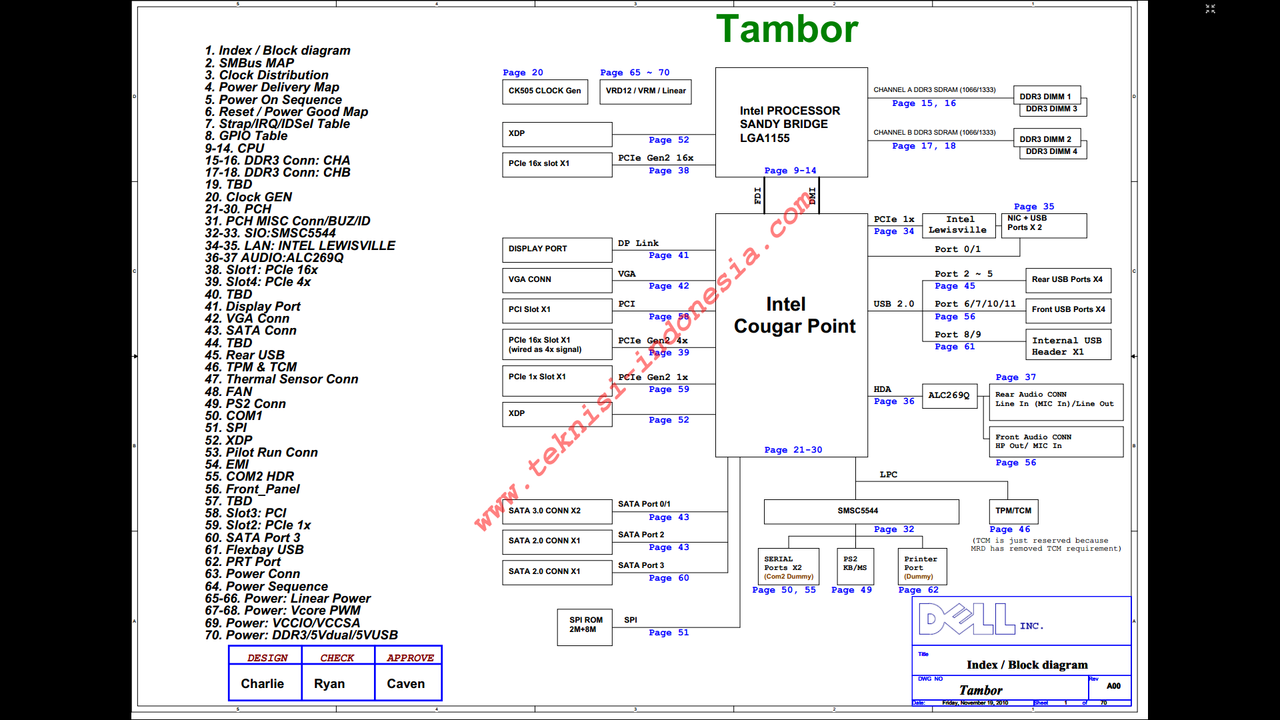Open the 'Page 65 ~ 70' reference
Image resolution: width=1280 pixels, height=720 pixels.
[x=635, y=73]
